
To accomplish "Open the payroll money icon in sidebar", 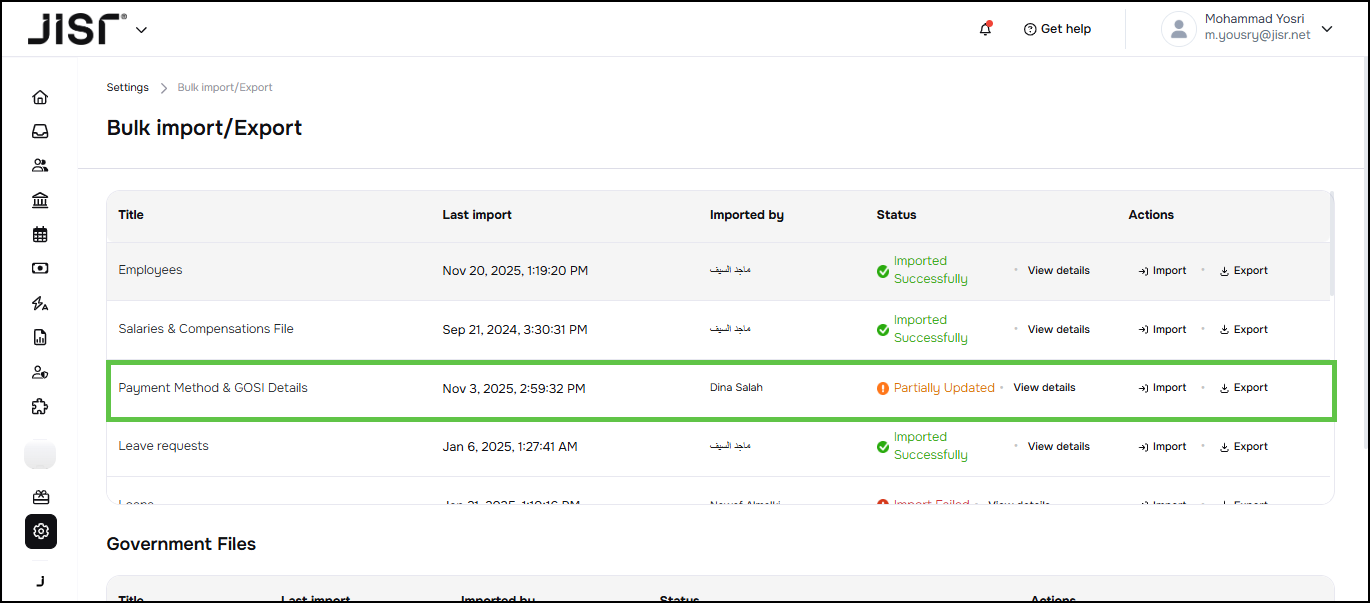I will tap(40, 269).
